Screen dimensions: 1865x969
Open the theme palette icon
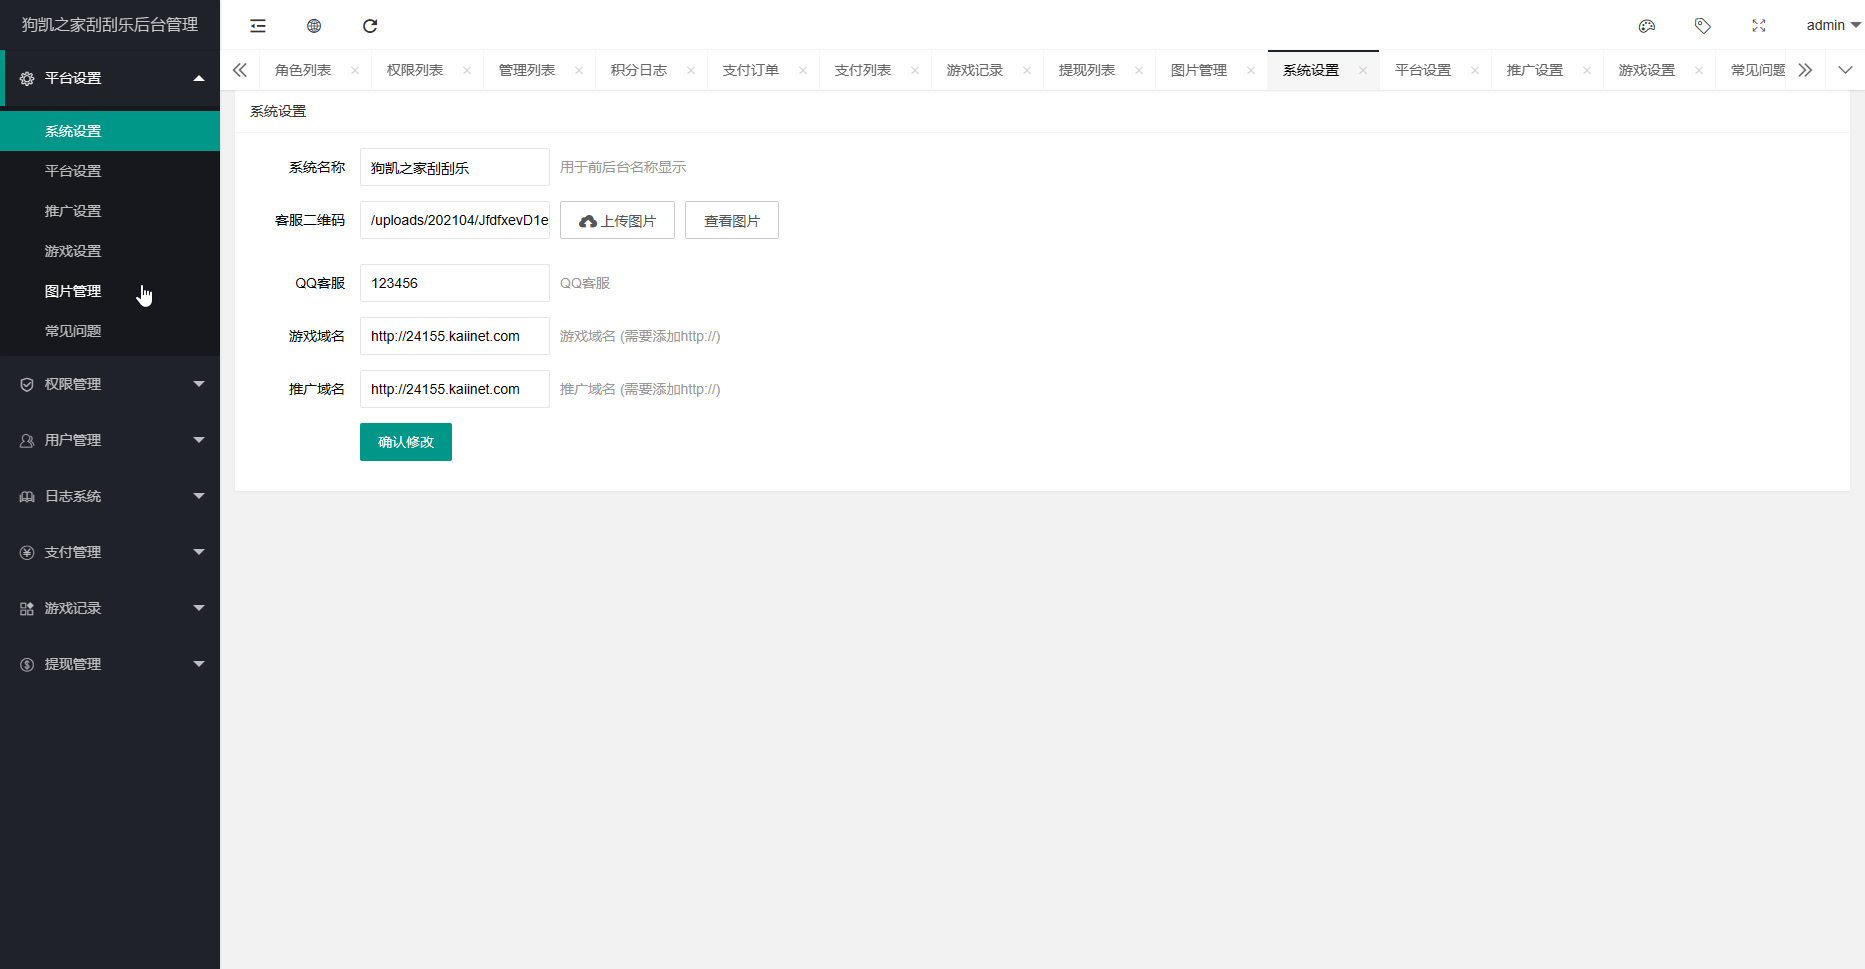1647,26
